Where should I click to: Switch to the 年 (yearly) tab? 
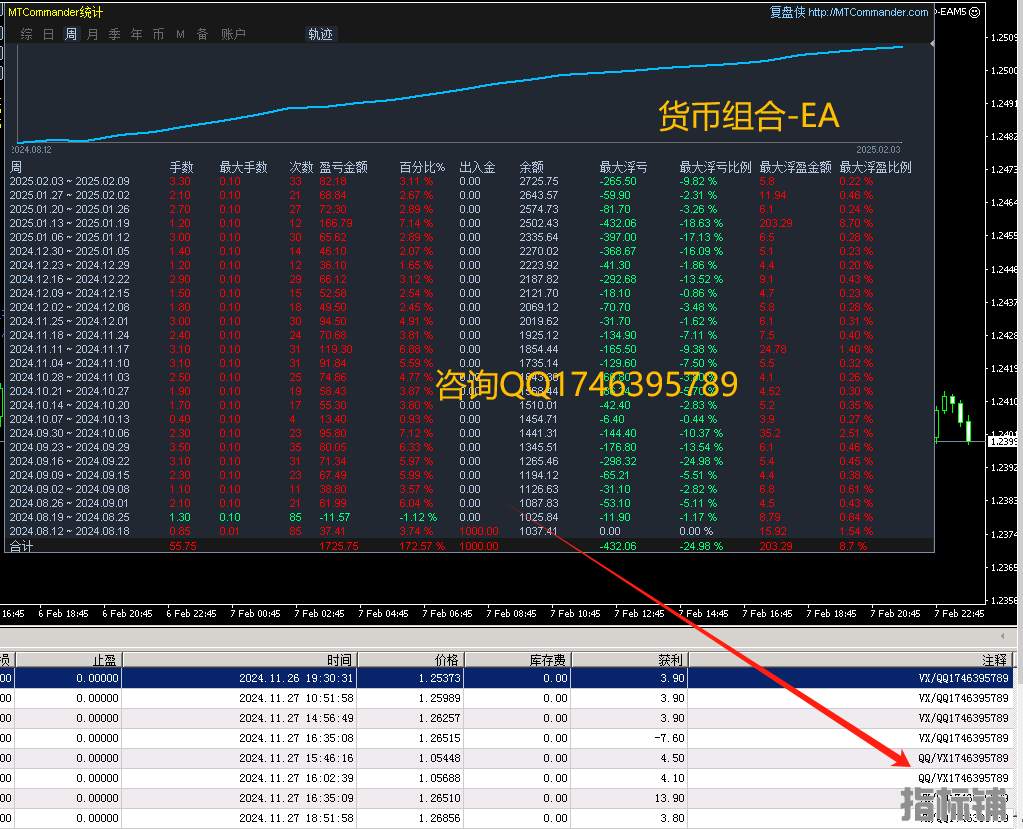[136, 34]
